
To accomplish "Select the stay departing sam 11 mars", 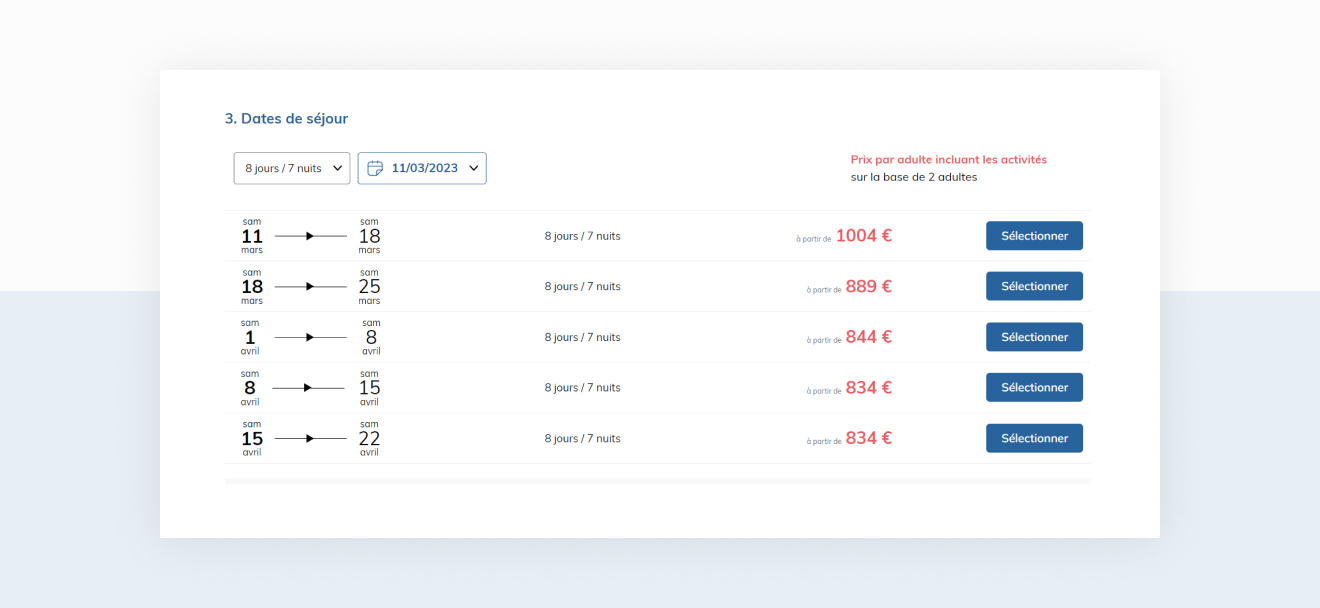I will pos(1034,236).
